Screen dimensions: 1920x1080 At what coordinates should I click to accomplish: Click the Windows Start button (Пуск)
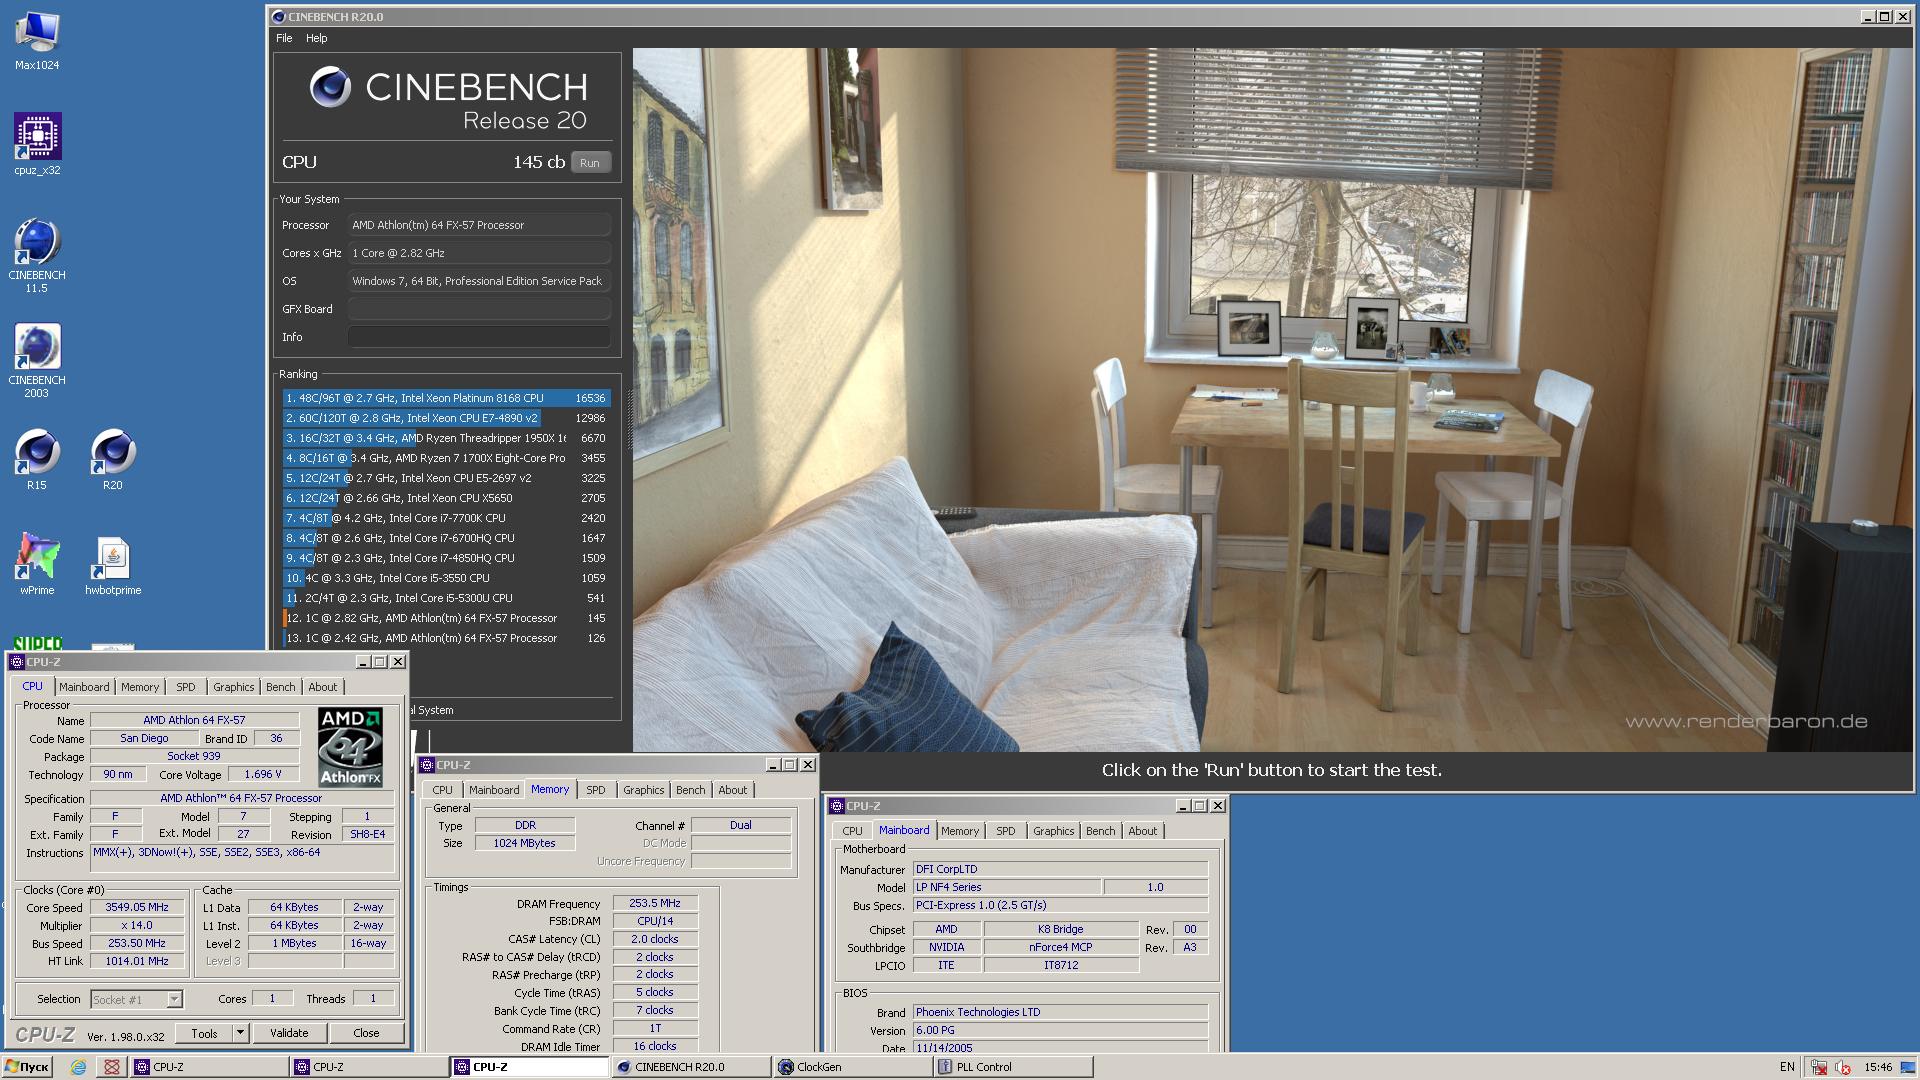27,1067
